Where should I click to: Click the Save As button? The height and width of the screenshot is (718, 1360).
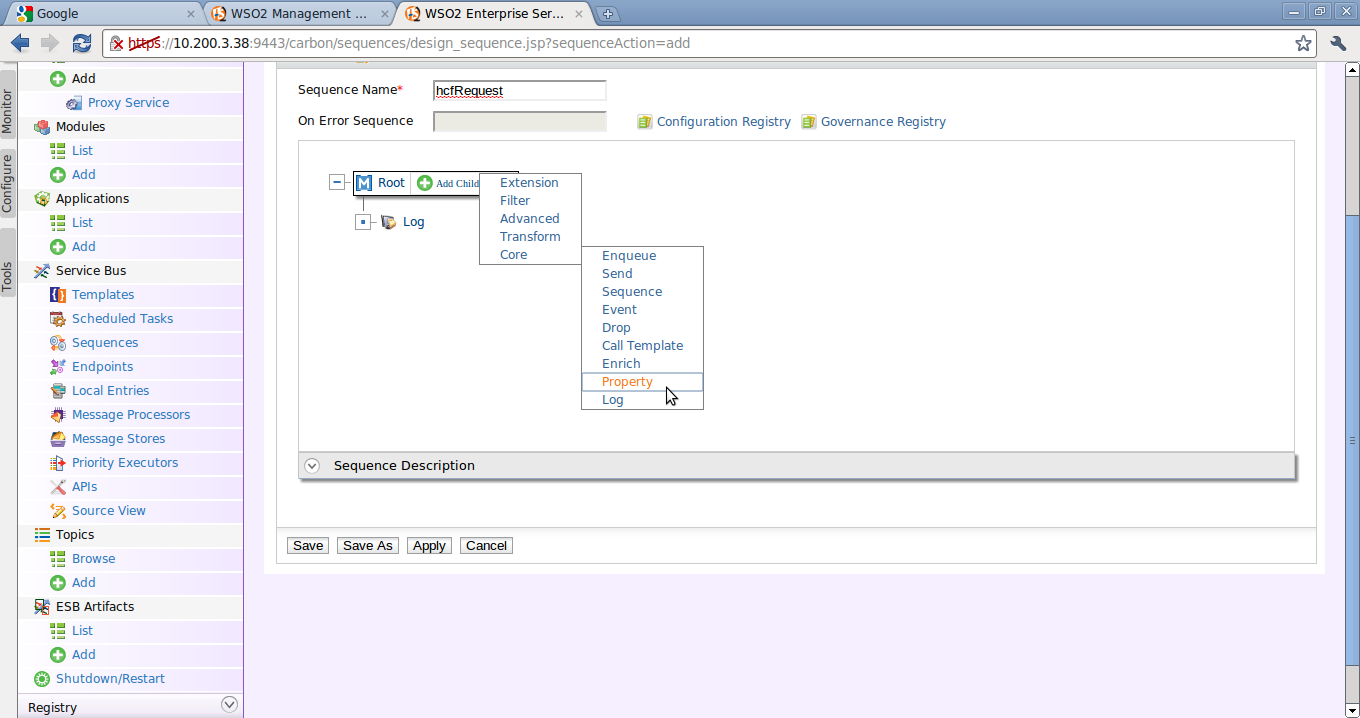(x=368, y=546)
